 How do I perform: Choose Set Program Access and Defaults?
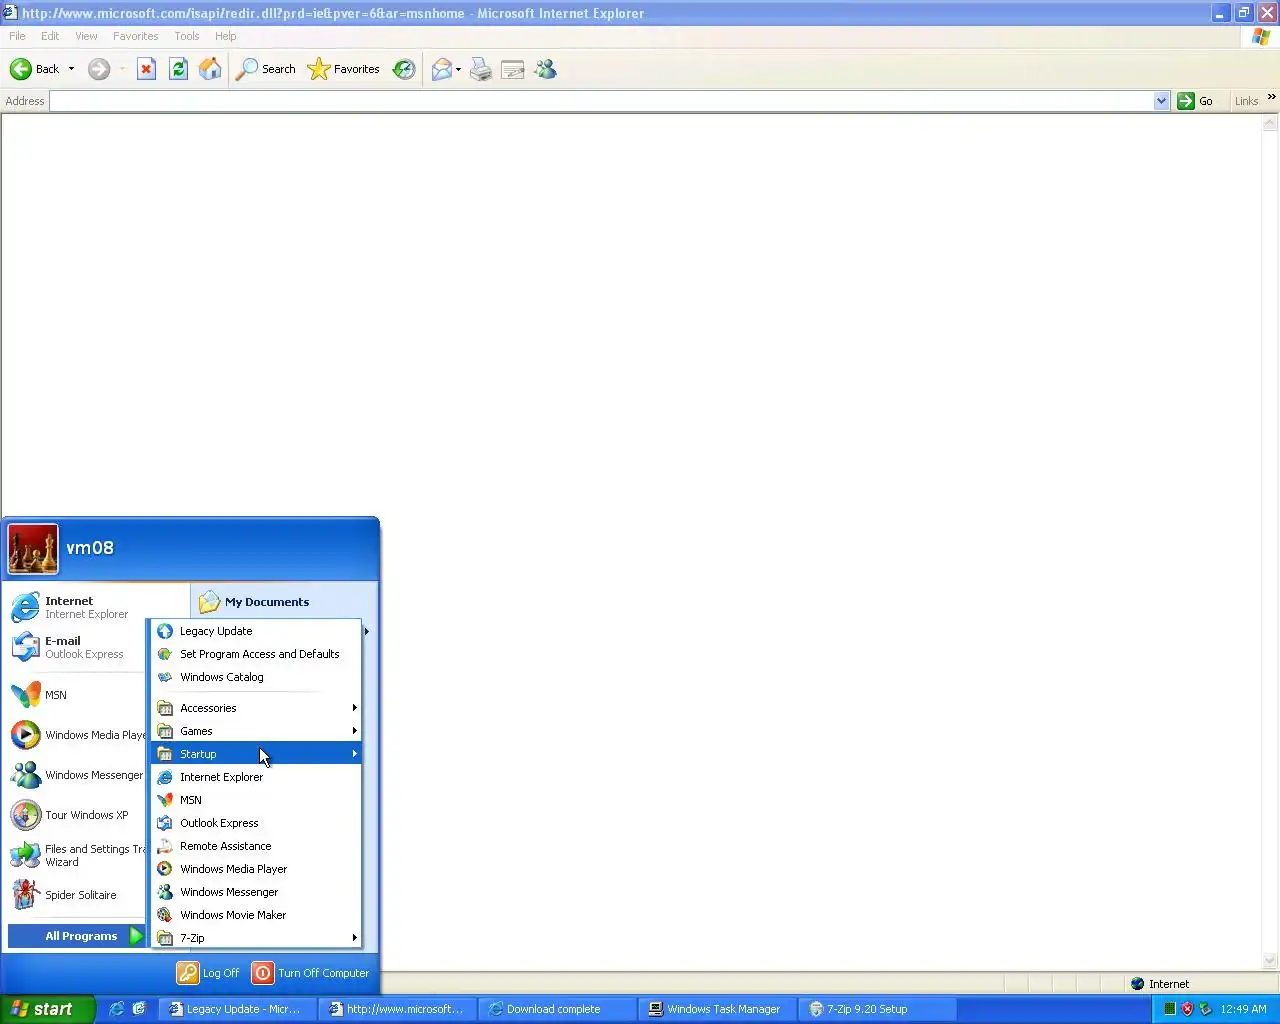(256, 654)
